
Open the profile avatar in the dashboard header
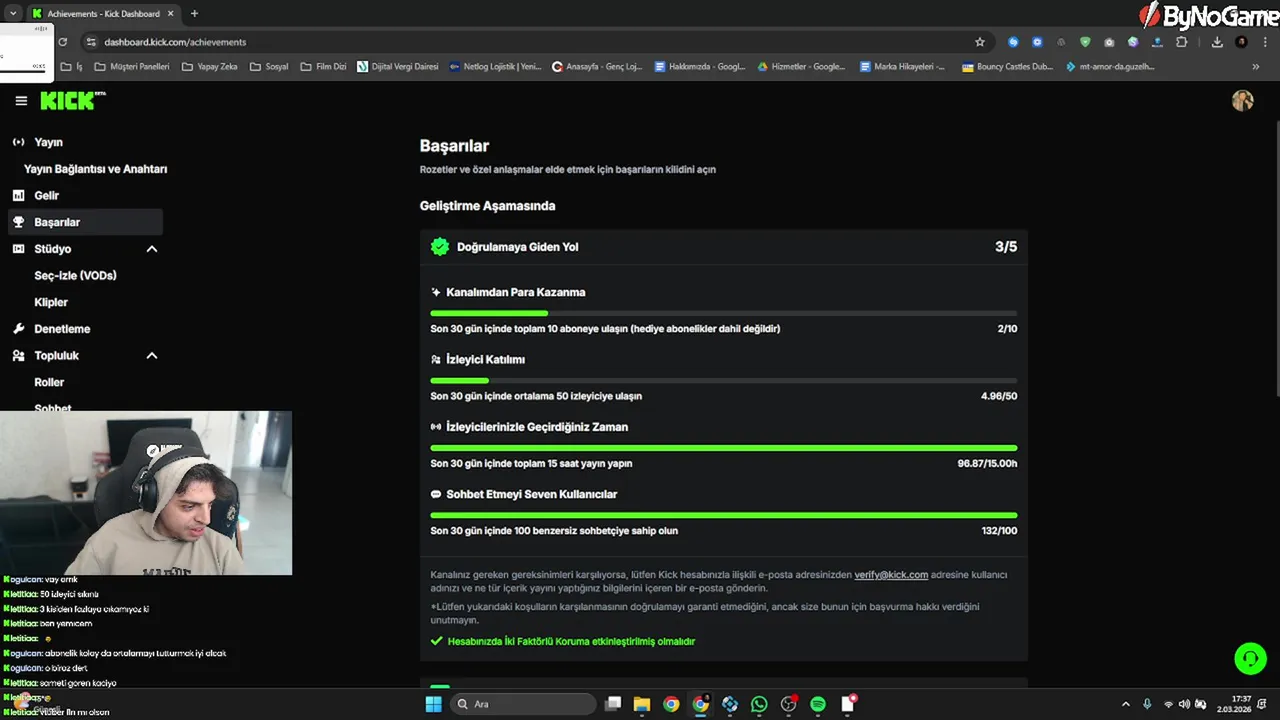click(x=1243, y=101)
